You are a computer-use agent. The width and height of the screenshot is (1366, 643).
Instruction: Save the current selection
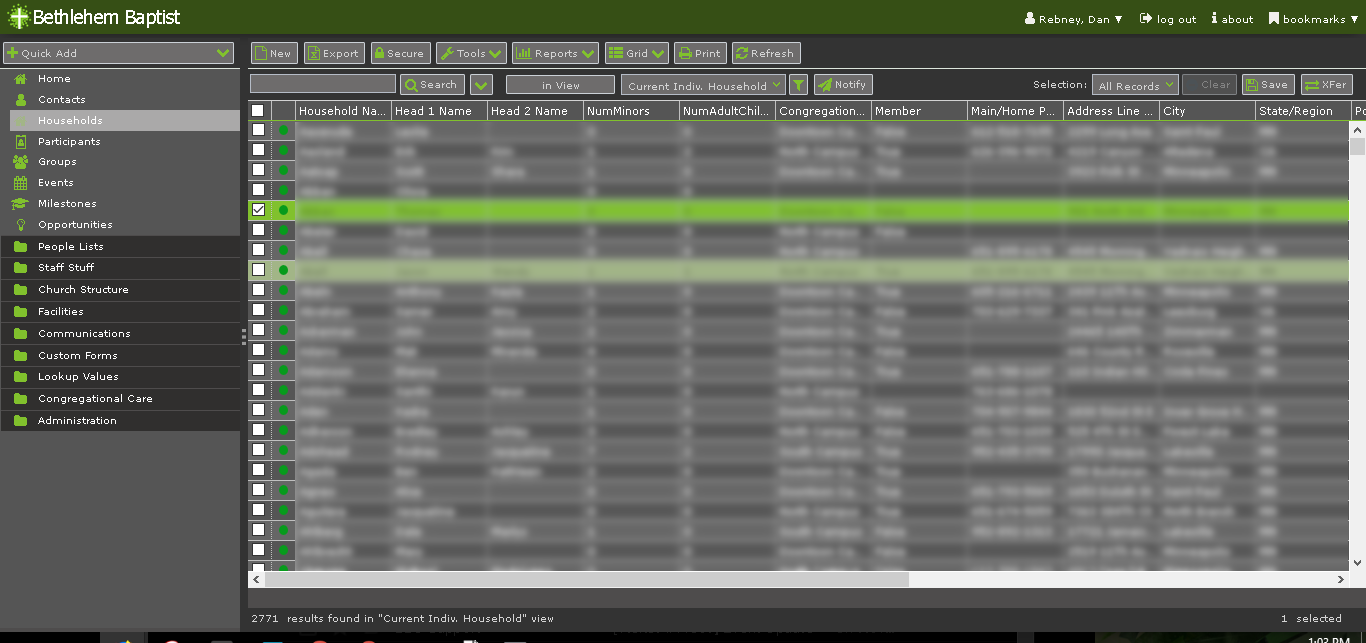(1267, 85)
